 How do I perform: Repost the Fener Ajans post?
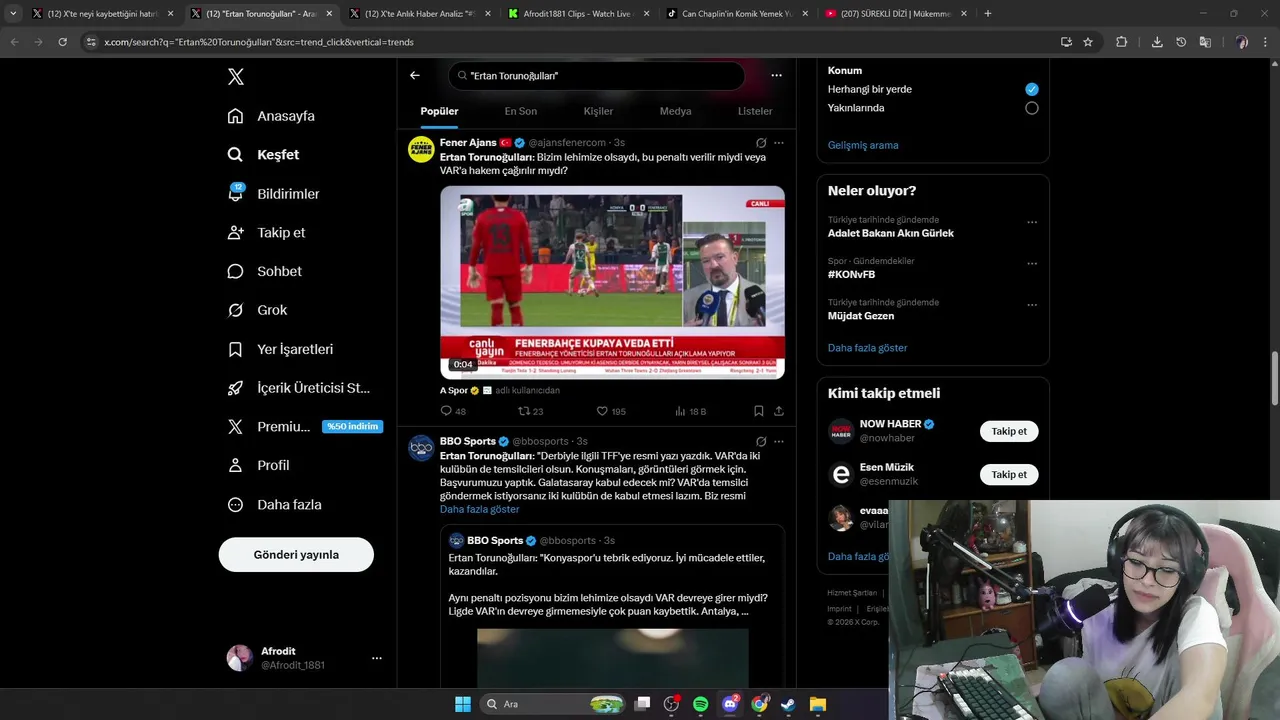tap(530, 411)
